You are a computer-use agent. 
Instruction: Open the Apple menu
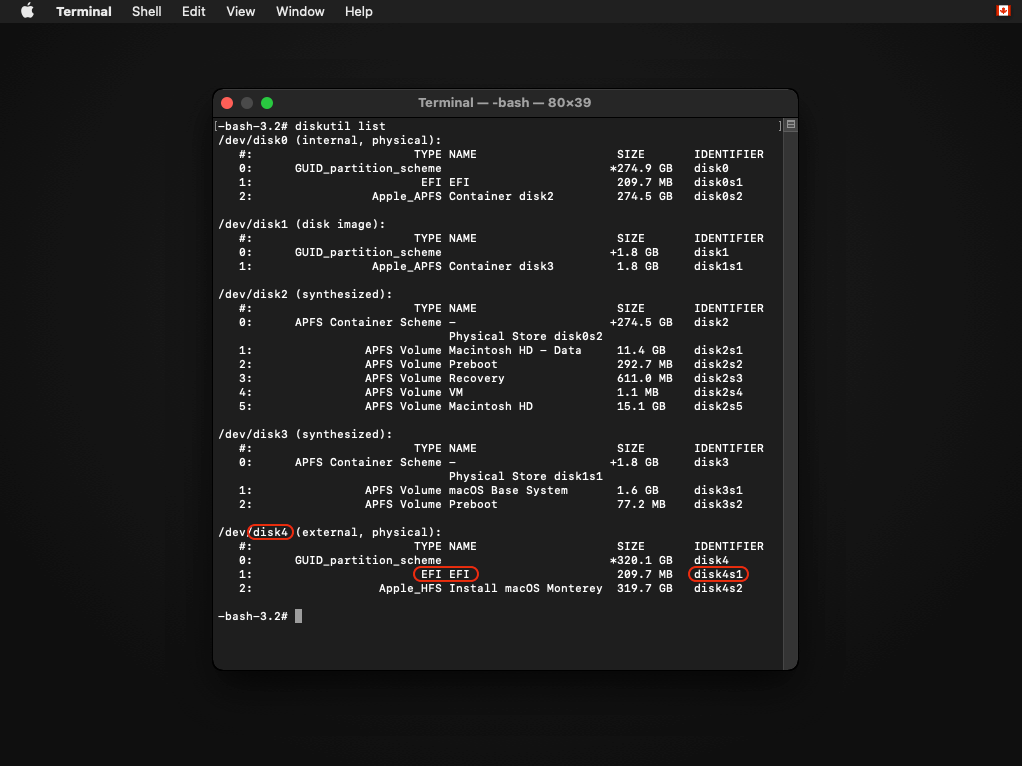click(27, 11)
